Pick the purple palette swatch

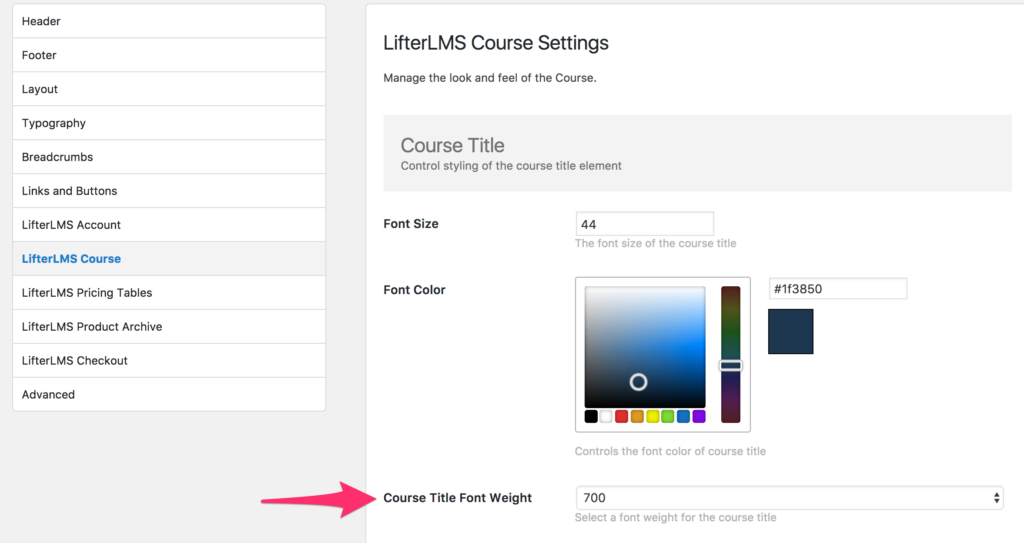click(699, 416)
